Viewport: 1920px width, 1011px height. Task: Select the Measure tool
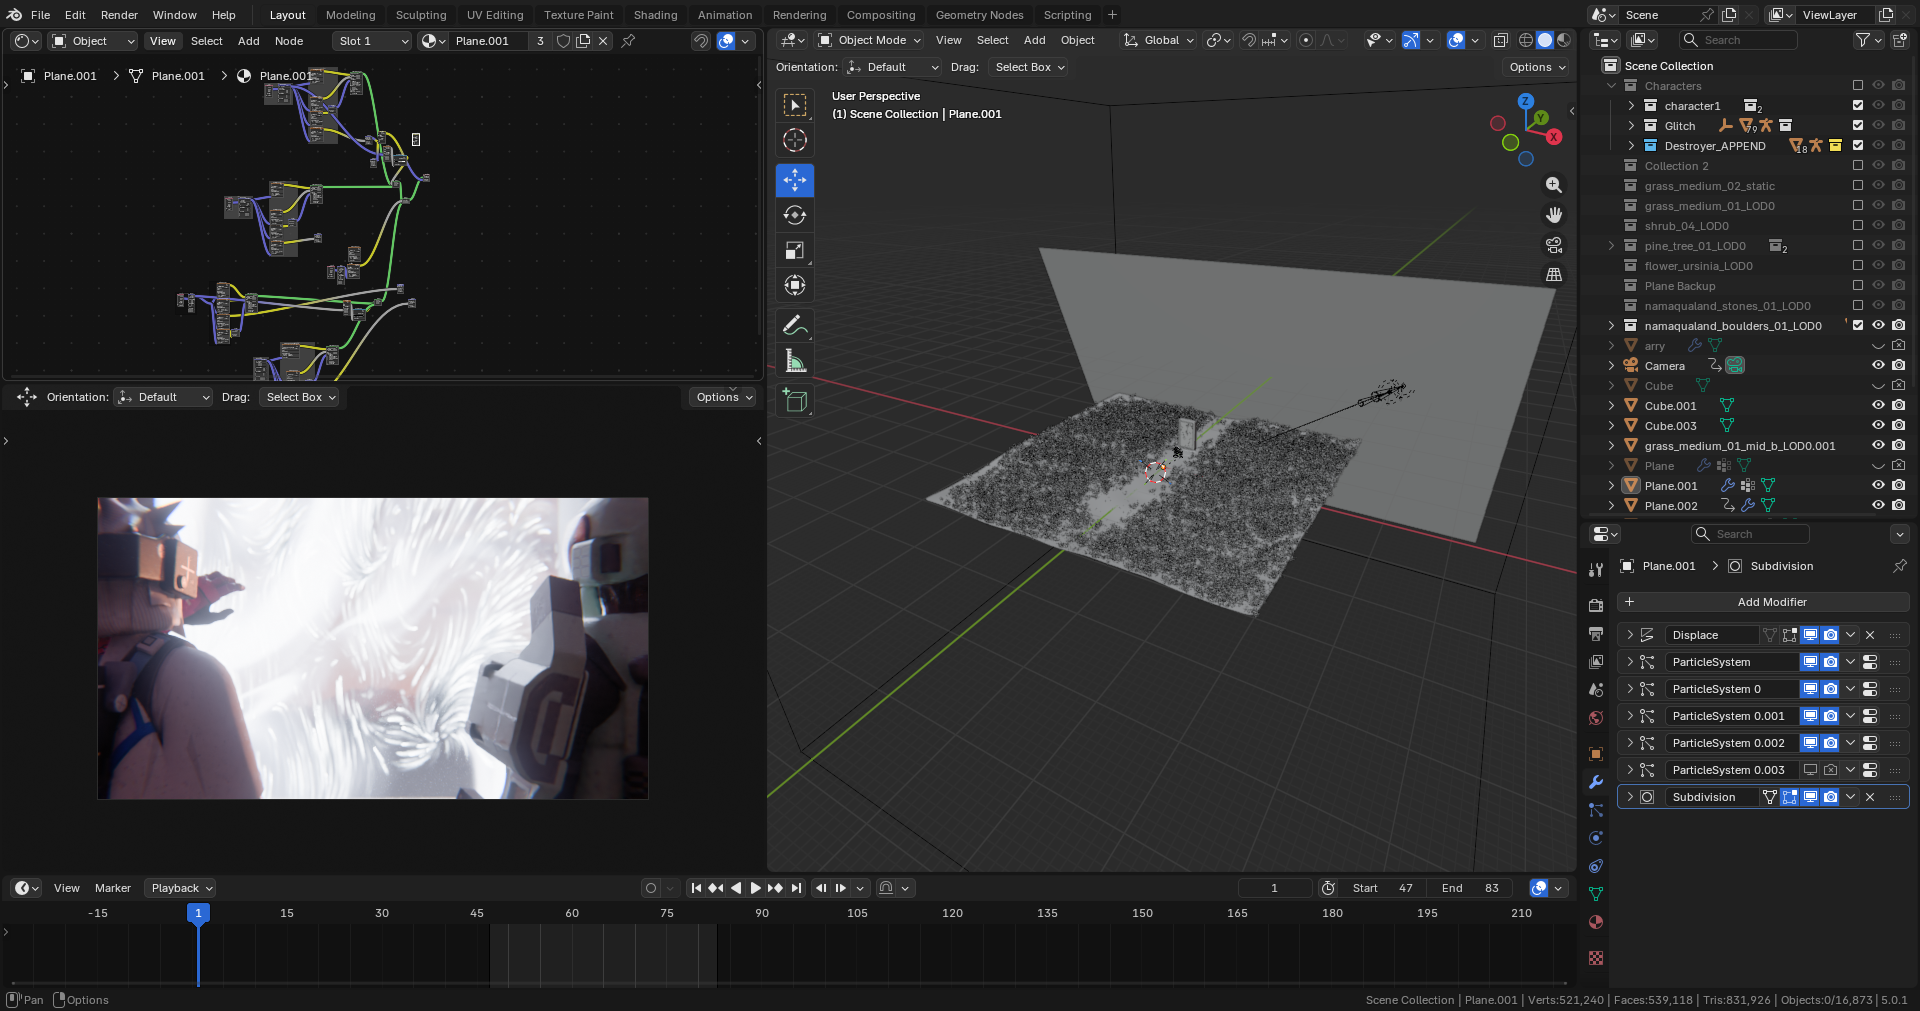point(795,360)
